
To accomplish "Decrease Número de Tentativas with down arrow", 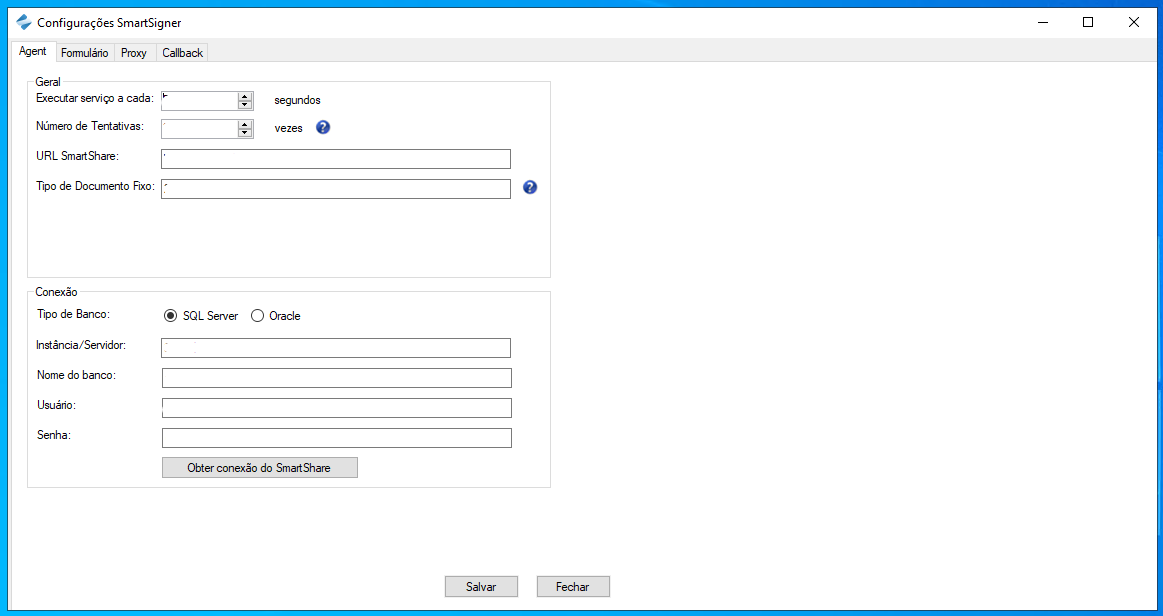I will click(245, 133).
